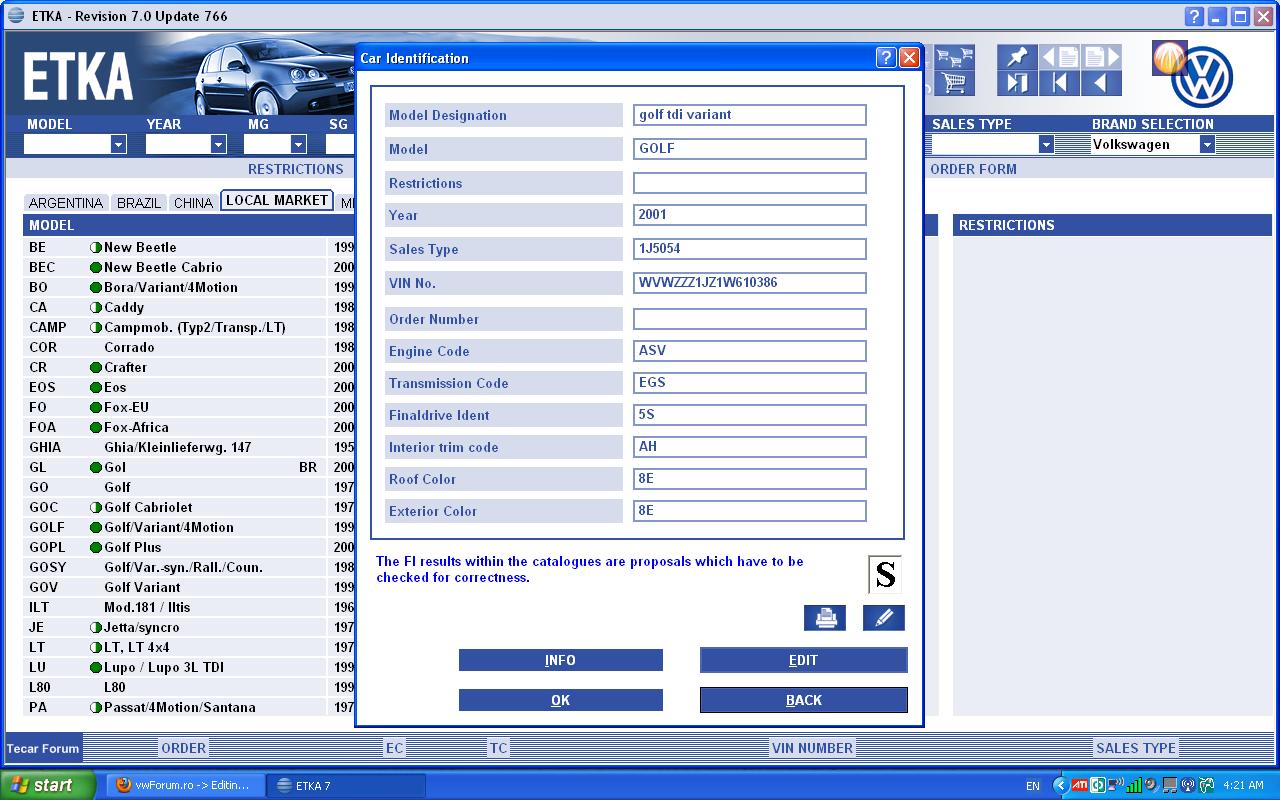Click the pushpin icon in toolbar
This screenshot has height=800, width=1280.
pos(1017,57)
